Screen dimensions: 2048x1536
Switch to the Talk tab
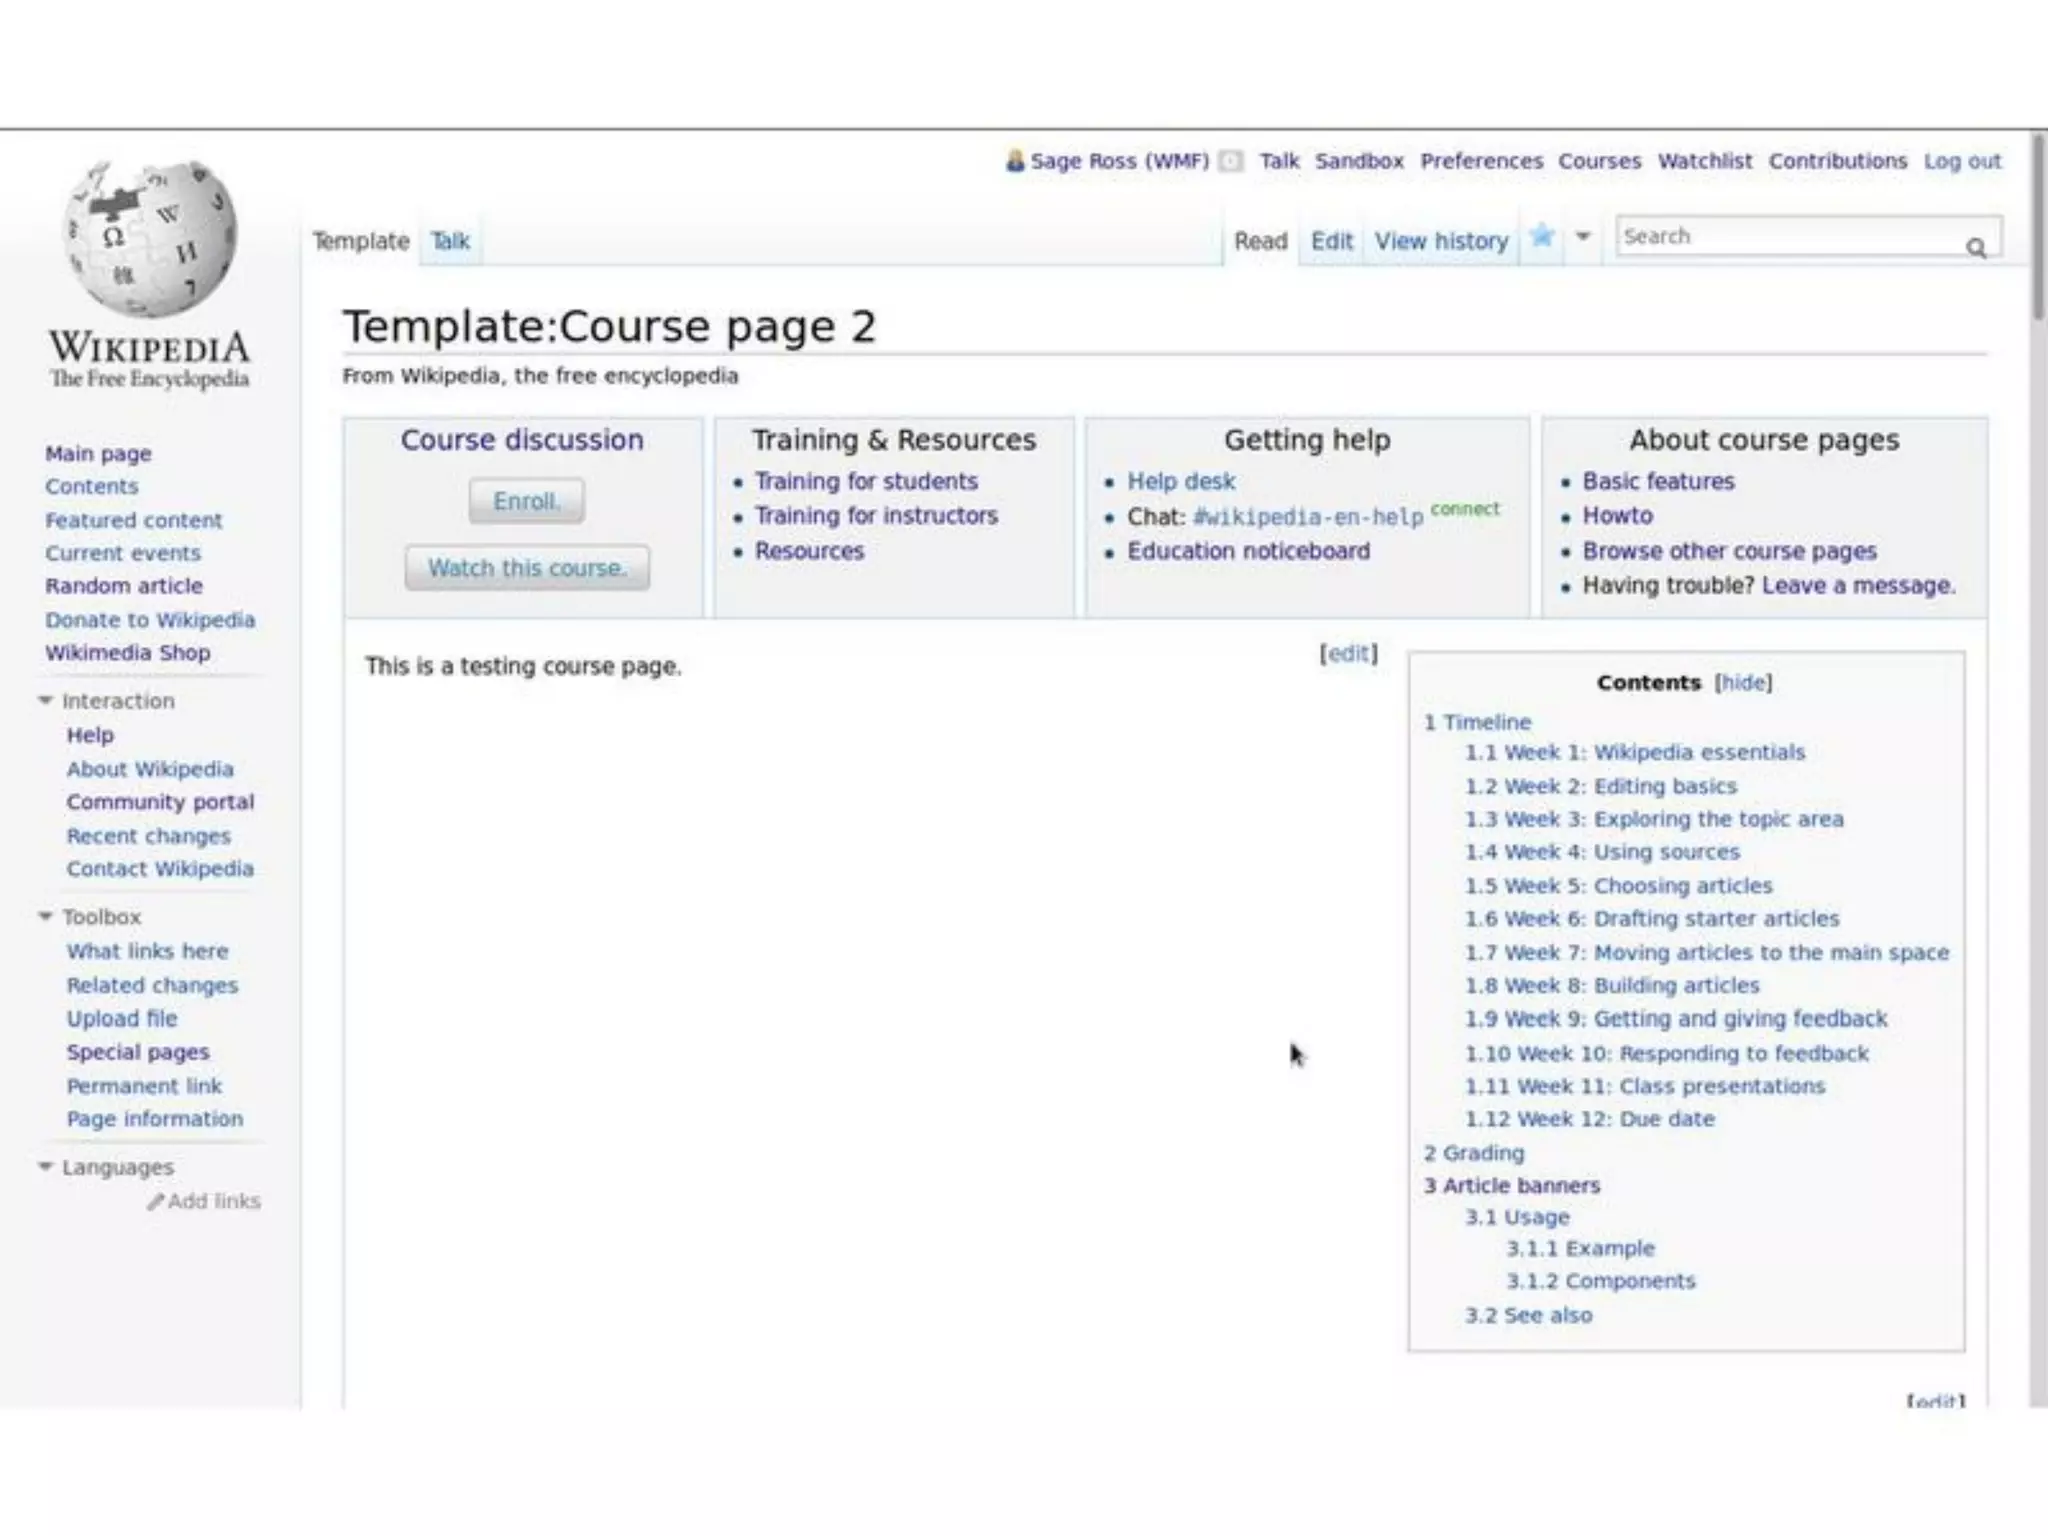pos(450,241)
